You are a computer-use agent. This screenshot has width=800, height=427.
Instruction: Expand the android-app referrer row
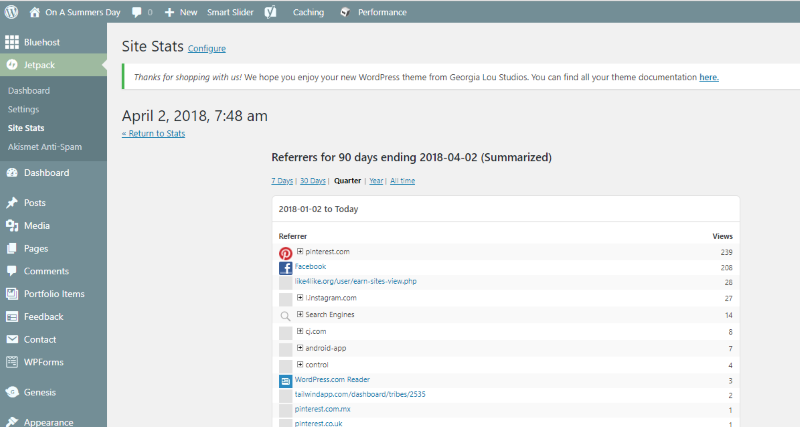point(300,348)
